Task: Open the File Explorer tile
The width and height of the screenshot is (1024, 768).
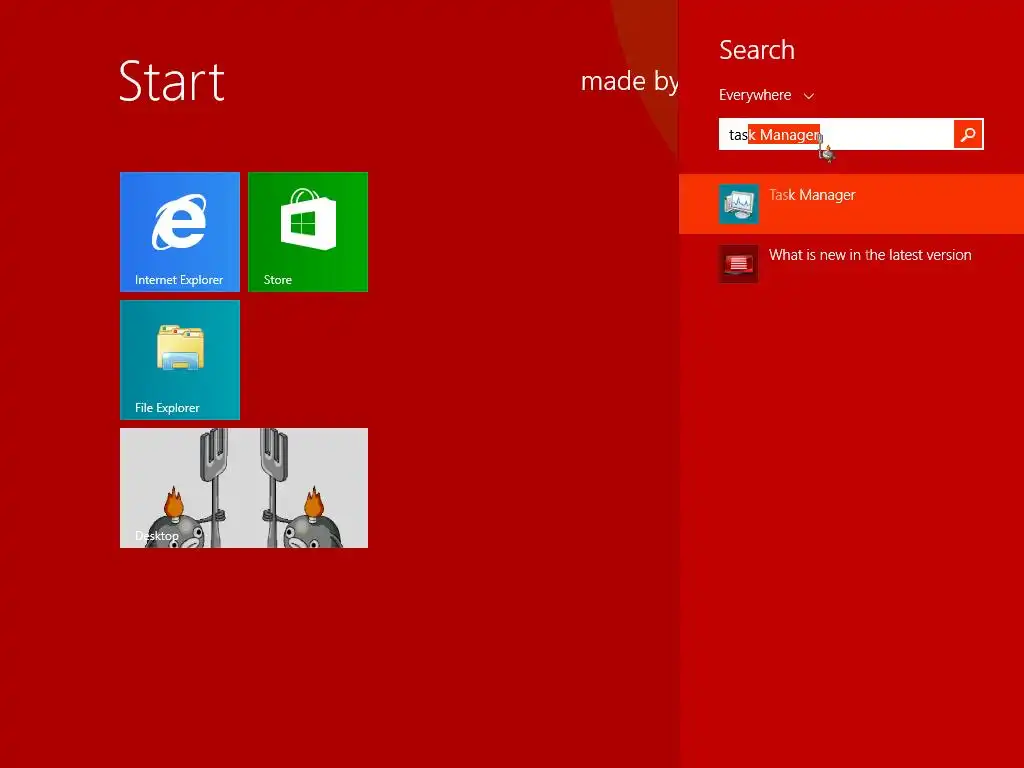Action: [x=180, y=360]
